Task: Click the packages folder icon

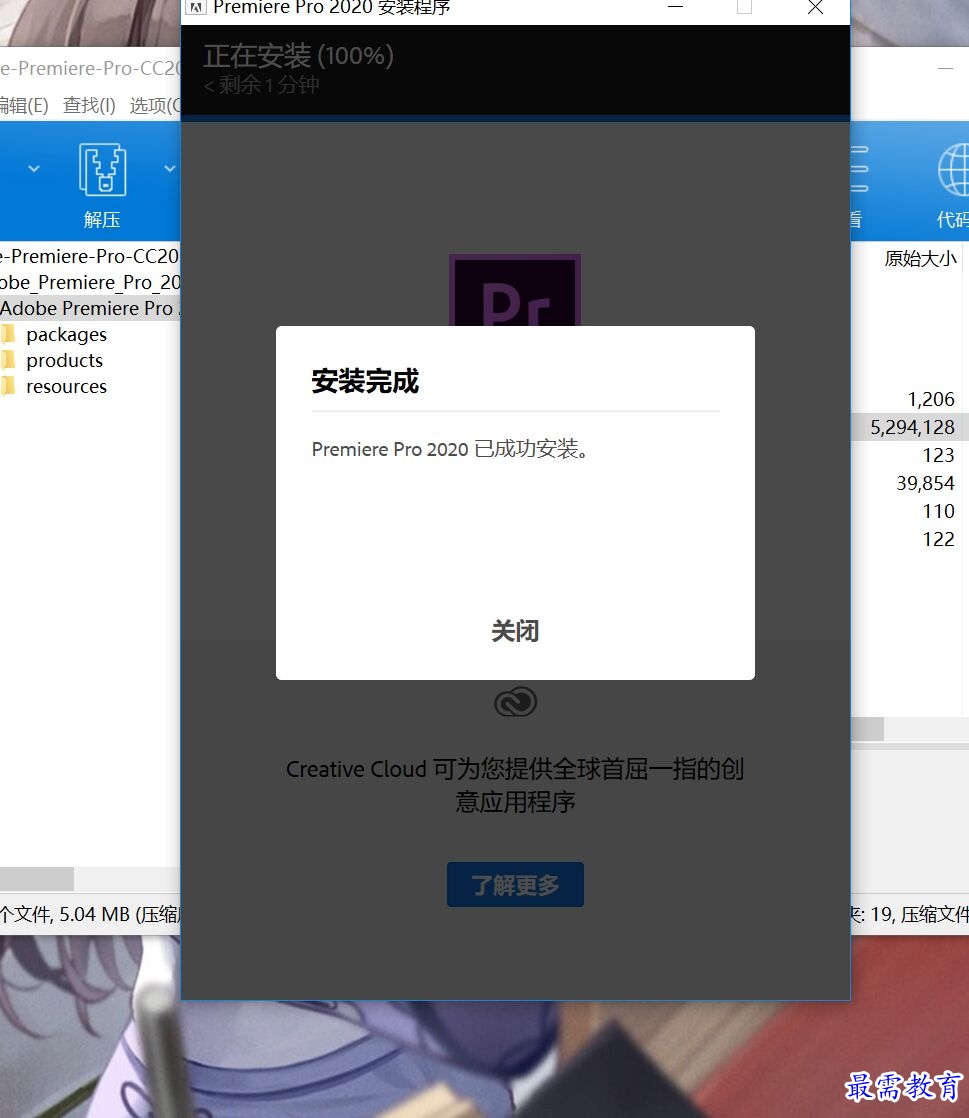Action: coord(9,334)
